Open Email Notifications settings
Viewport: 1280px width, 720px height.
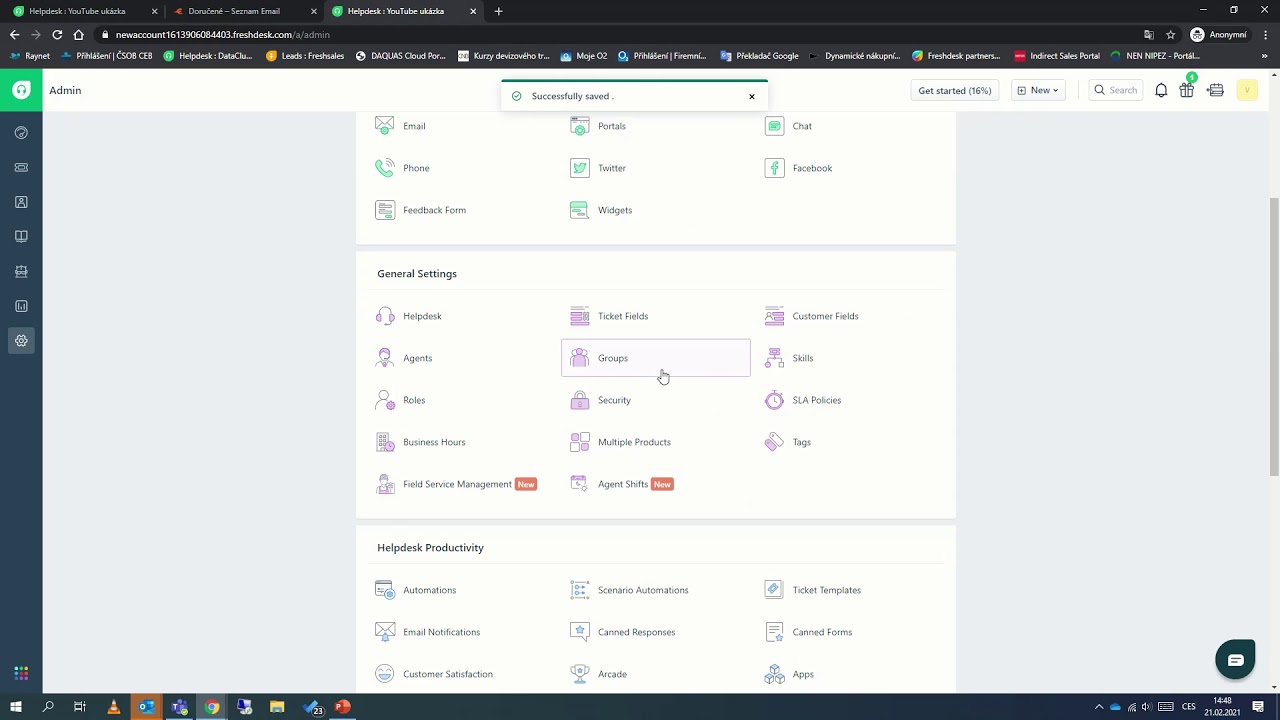click(x=428, y=632)
